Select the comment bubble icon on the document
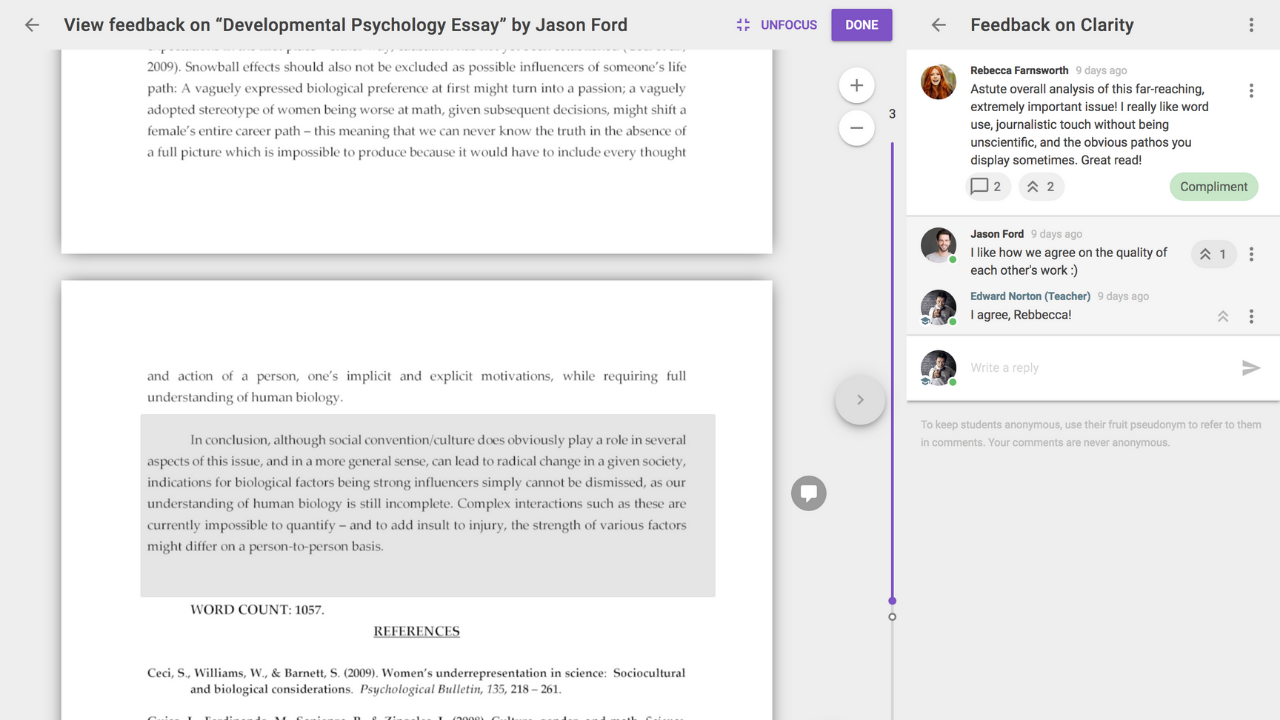The width and height of the screenshot is (1280, 720). (x=808, y=493)
